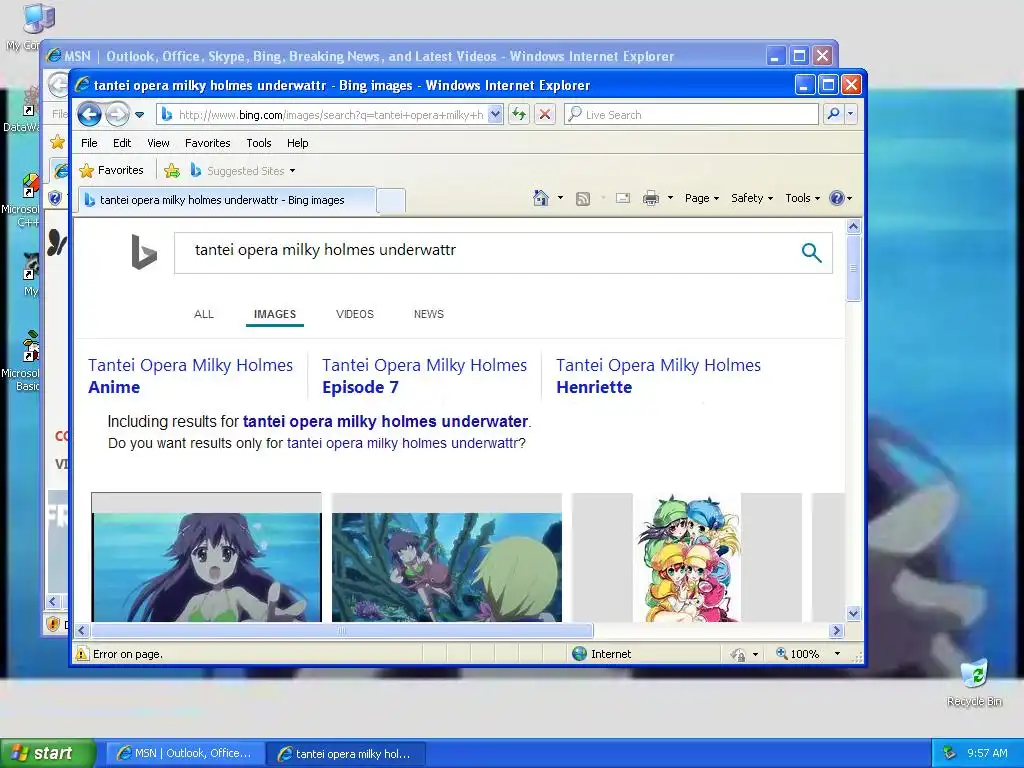
Task: Click the IE Forward navigation button
Action: pos(118,115)
